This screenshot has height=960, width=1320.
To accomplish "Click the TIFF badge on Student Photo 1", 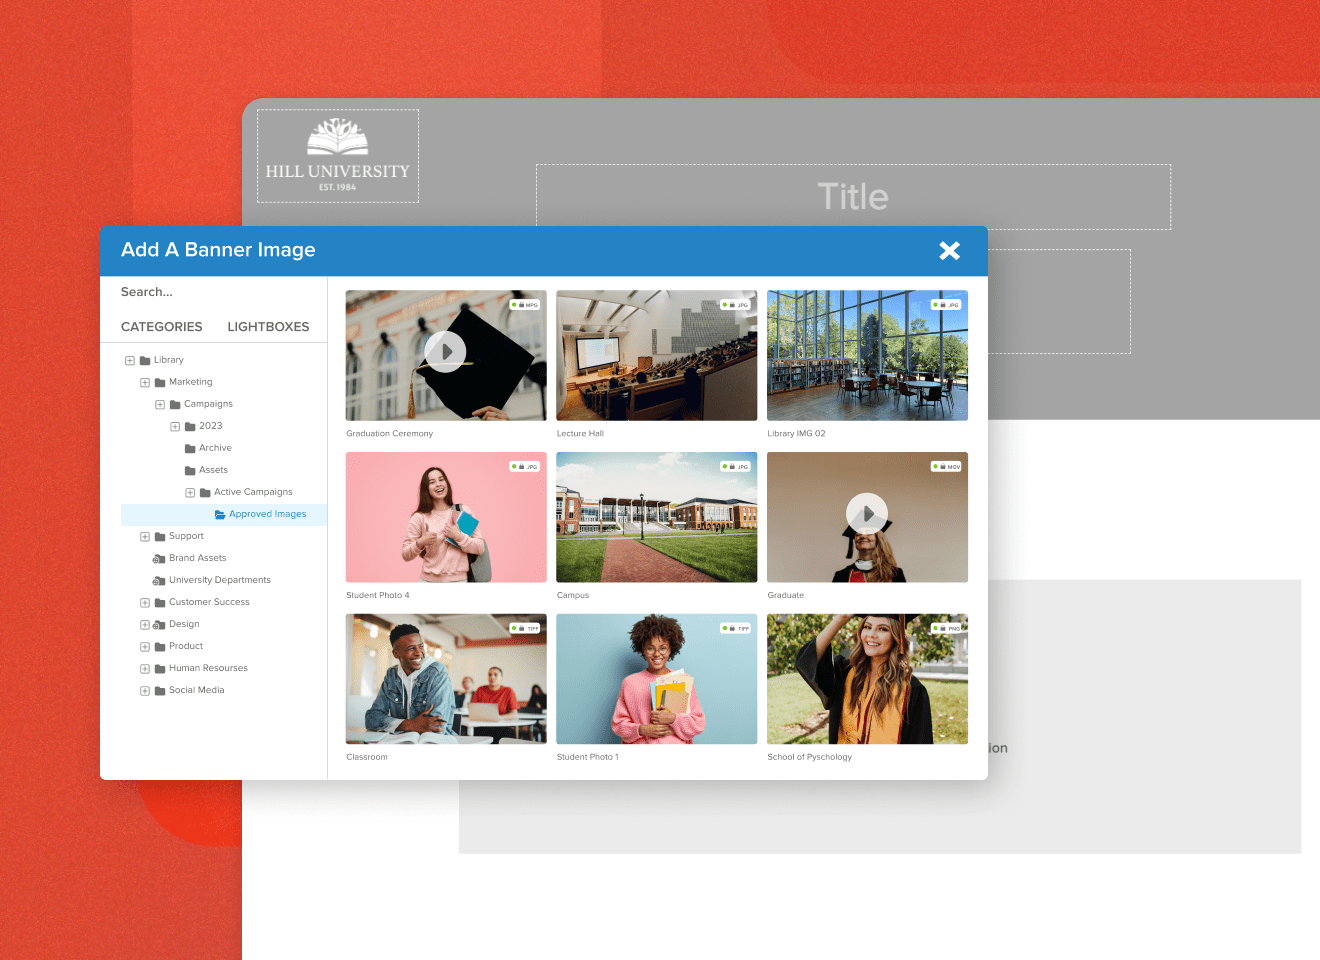I will pyautogui.click(x=736, y=629).
